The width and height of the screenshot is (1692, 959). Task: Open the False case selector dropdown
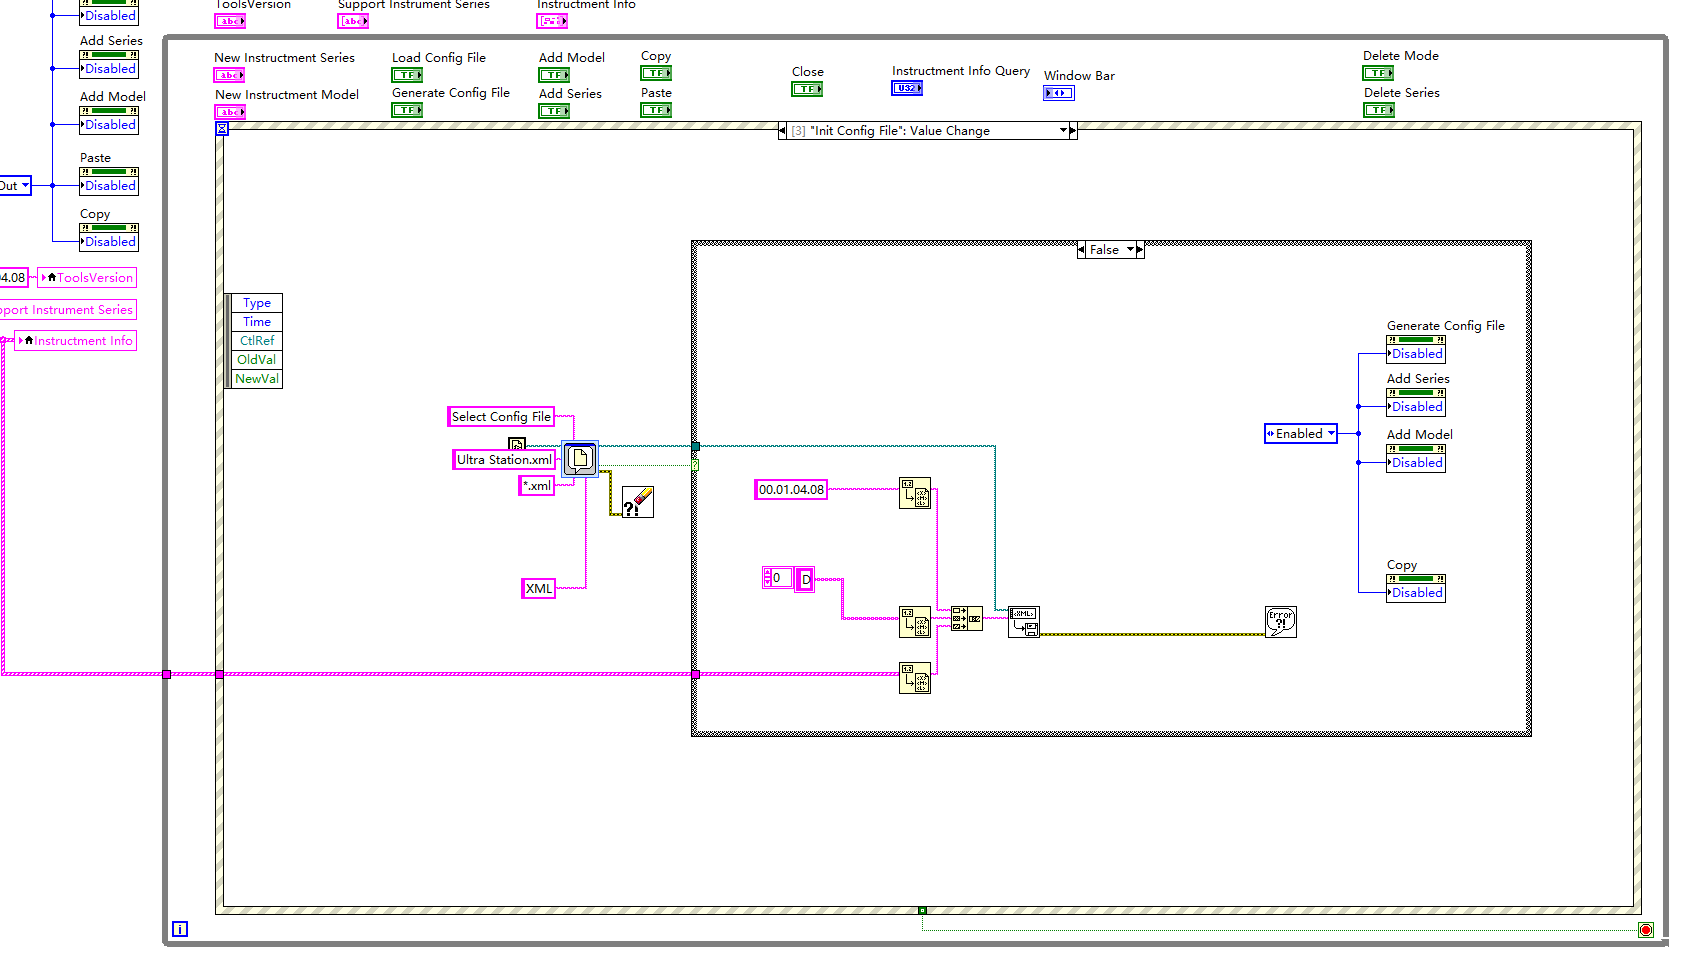tap(1131, 250)
